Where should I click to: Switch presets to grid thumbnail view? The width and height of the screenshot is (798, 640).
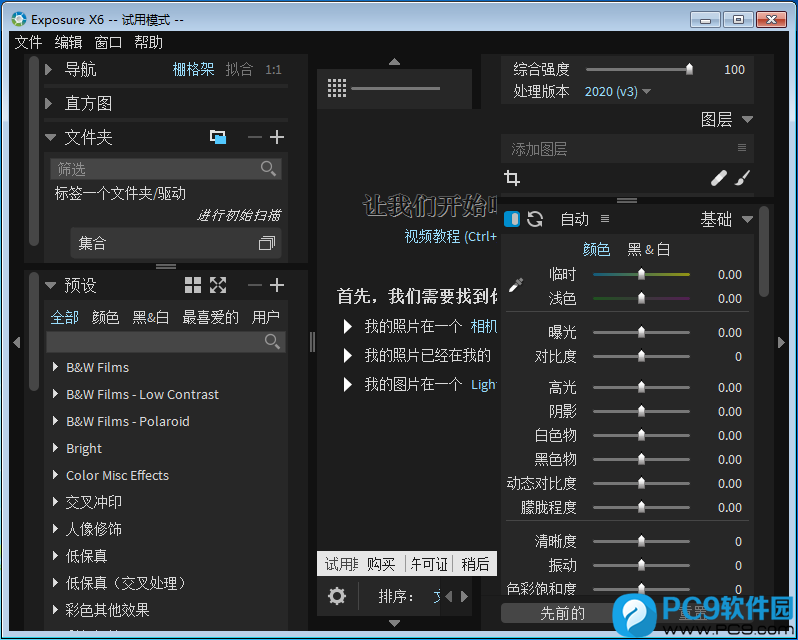[193, 285]
